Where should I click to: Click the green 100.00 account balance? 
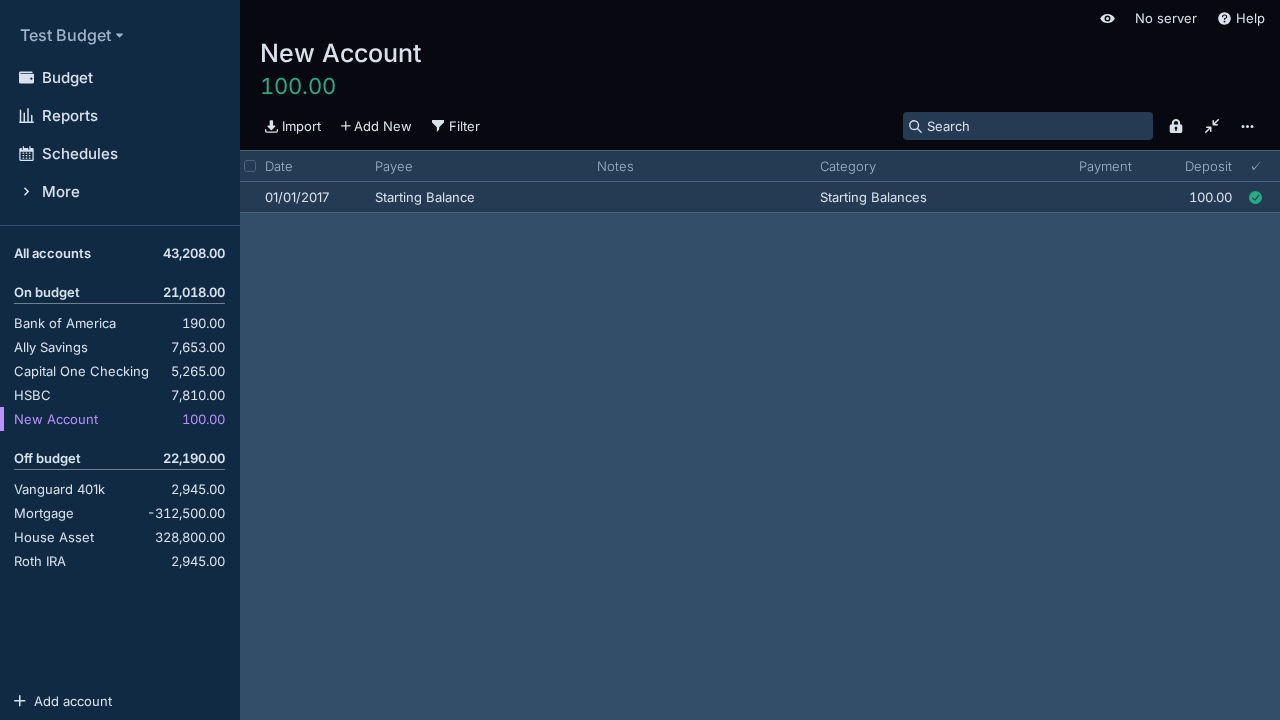pyautogui.click(x=298, y=87)
